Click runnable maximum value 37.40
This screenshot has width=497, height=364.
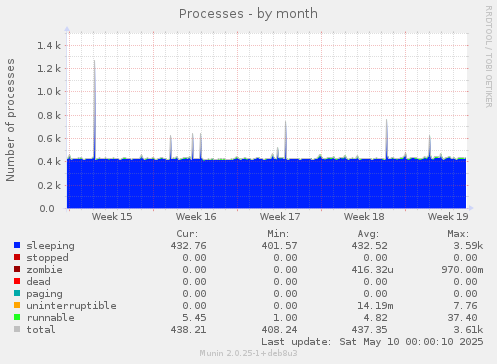coord(462,318)
